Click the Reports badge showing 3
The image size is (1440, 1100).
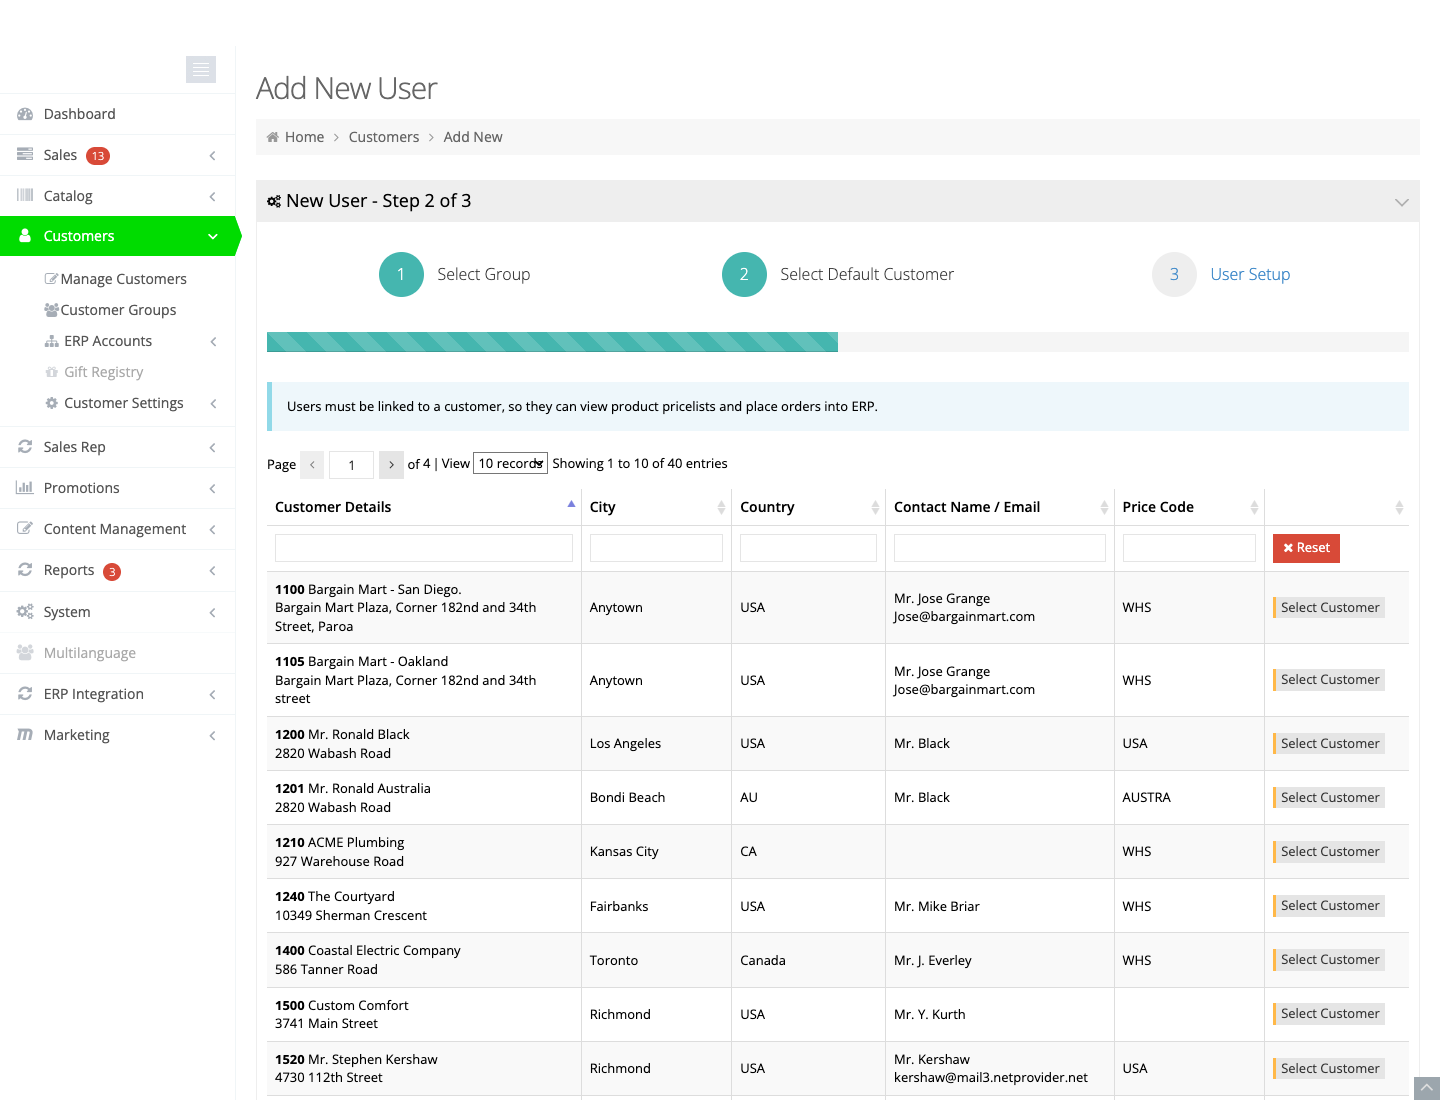click(x=112, y=572)
